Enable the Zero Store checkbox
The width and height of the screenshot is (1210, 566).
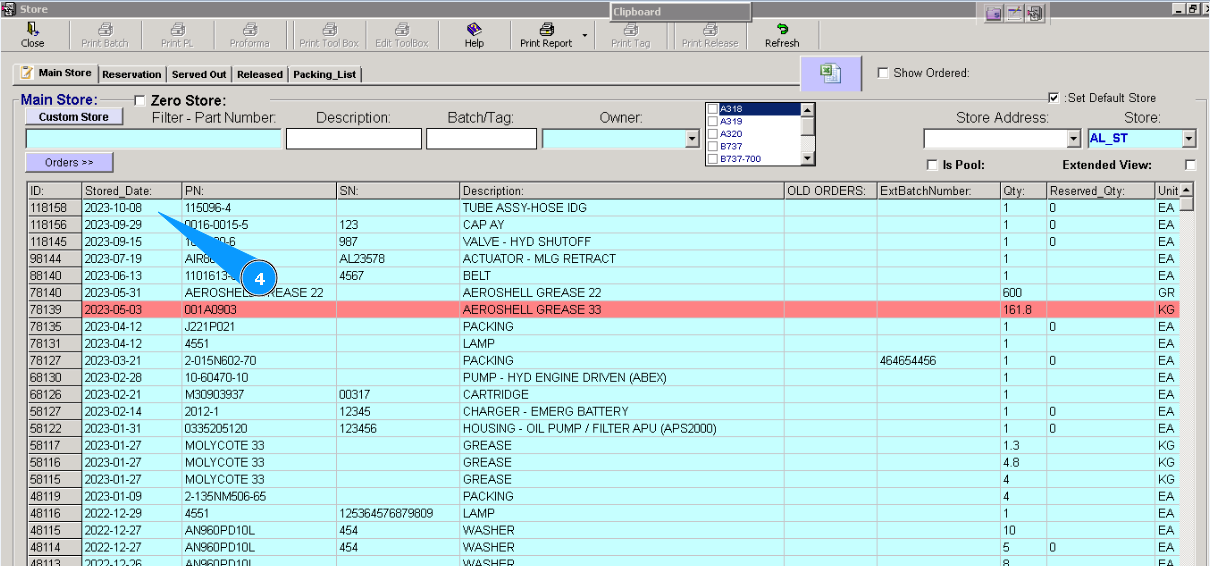click(139, 101)
